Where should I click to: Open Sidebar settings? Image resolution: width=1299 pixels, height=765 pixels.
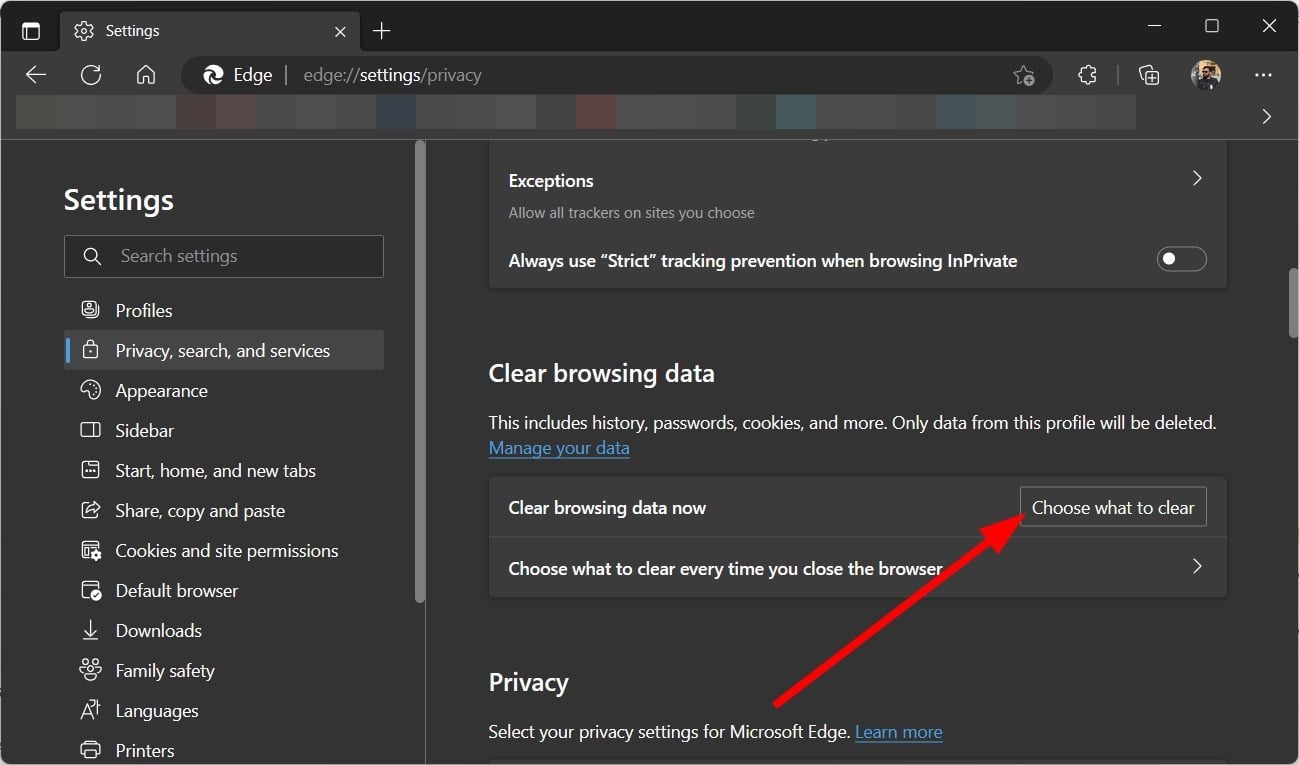[224, 430]
